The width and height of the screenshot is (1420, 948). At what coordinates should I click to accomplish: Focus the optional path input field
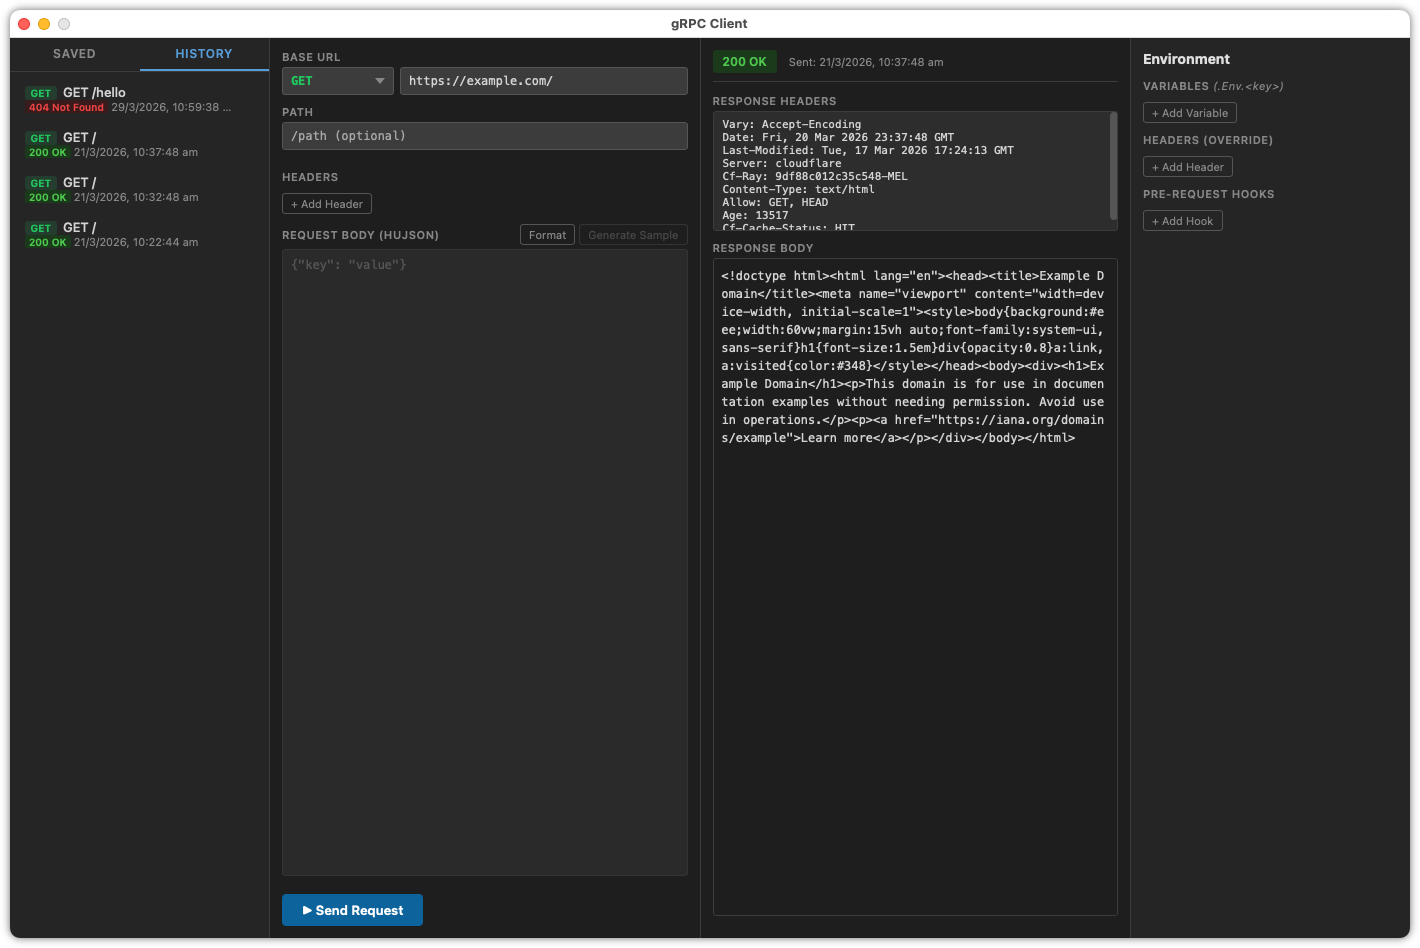[x=484, y=136]
